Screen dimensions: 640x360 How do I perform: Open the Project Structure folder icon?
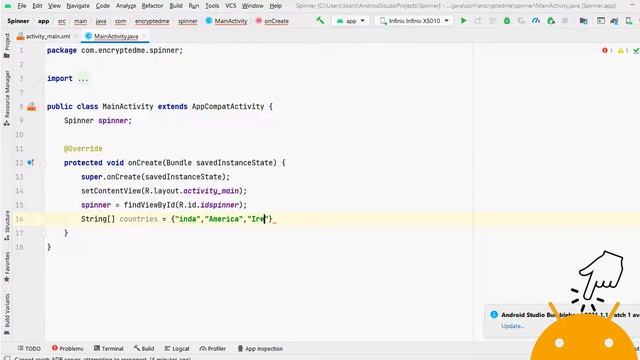(583, 20)
